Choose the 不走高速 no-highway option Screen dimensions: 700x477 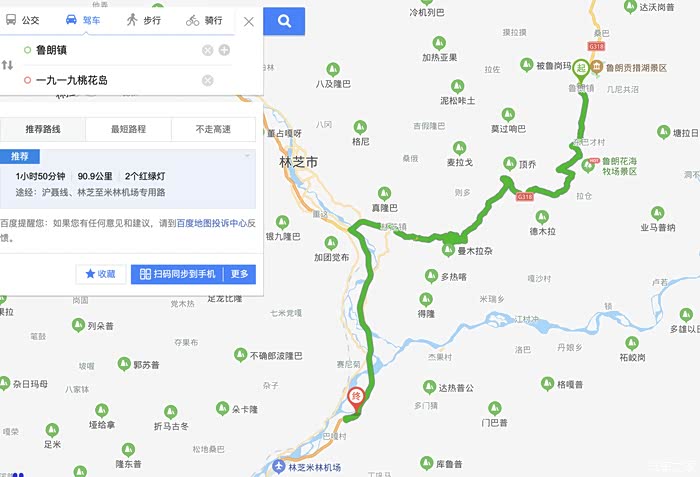[x=213, y=129]
